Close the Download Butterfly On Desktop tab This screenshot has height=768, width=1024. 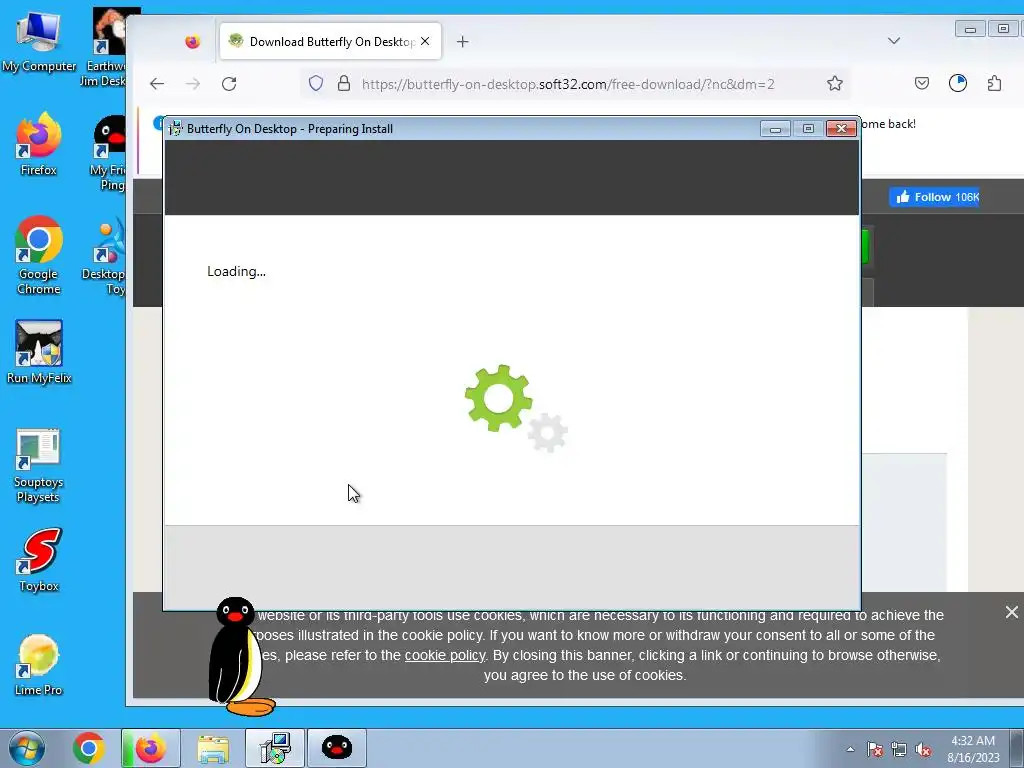coord(425,41)
